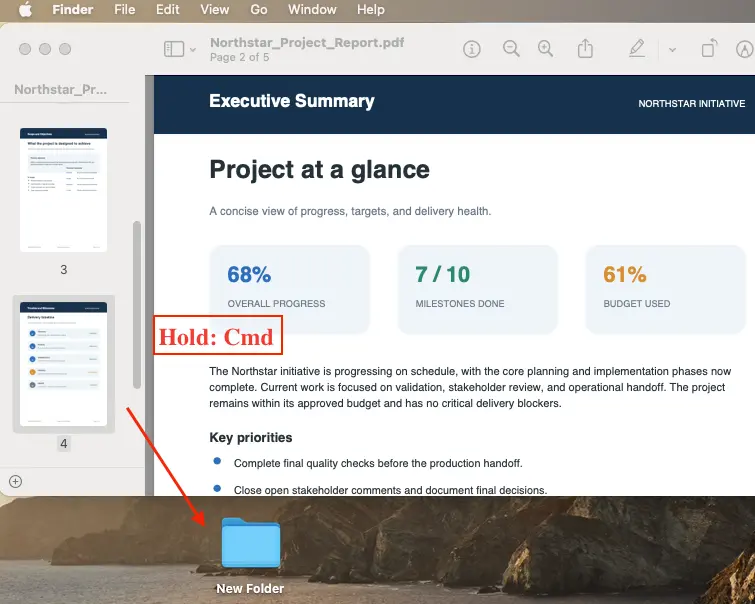Screen dimensions: 755x604
Task: Zoom in on the PDF
Action: [545, 49]
